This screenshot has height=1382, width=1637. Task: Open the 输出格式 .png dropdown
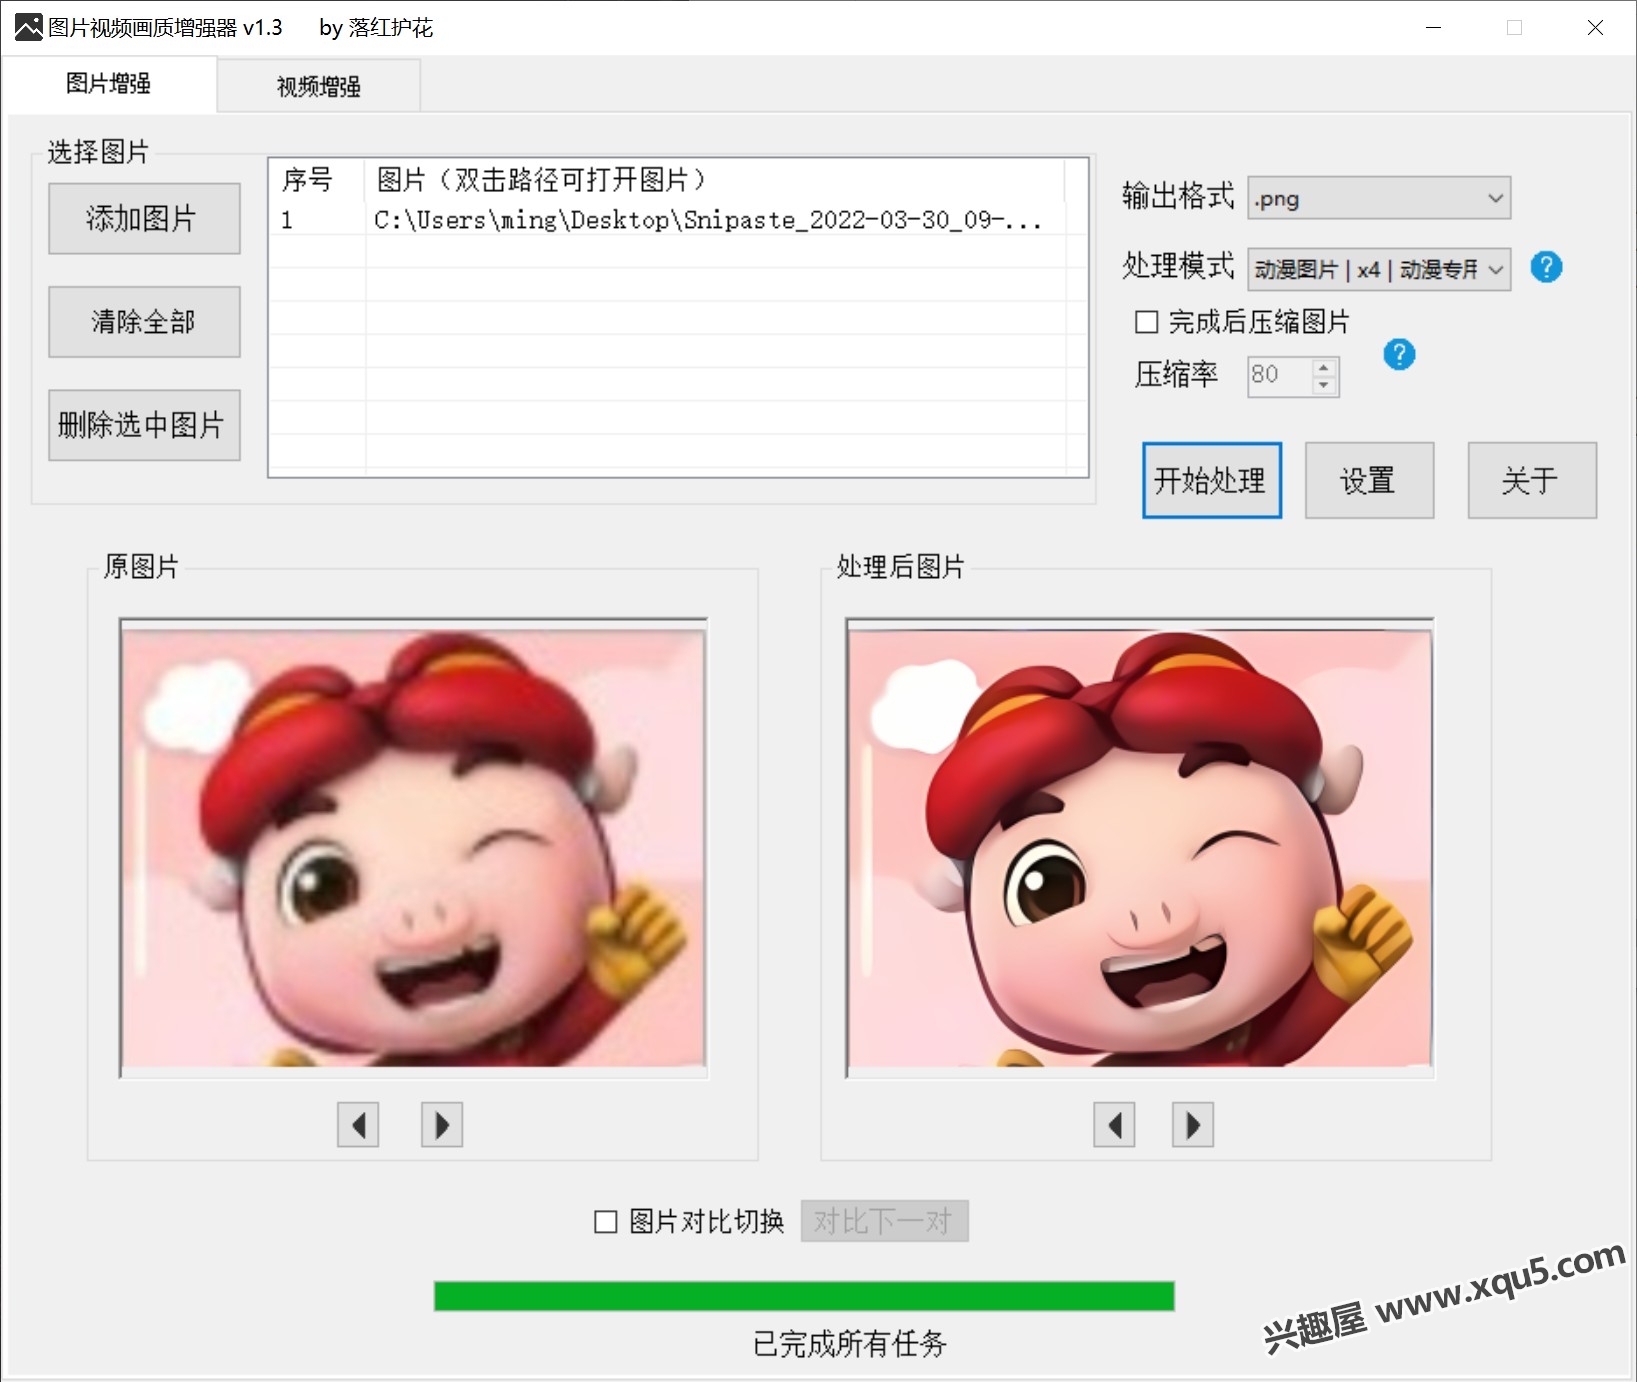tap(1379, 198)
